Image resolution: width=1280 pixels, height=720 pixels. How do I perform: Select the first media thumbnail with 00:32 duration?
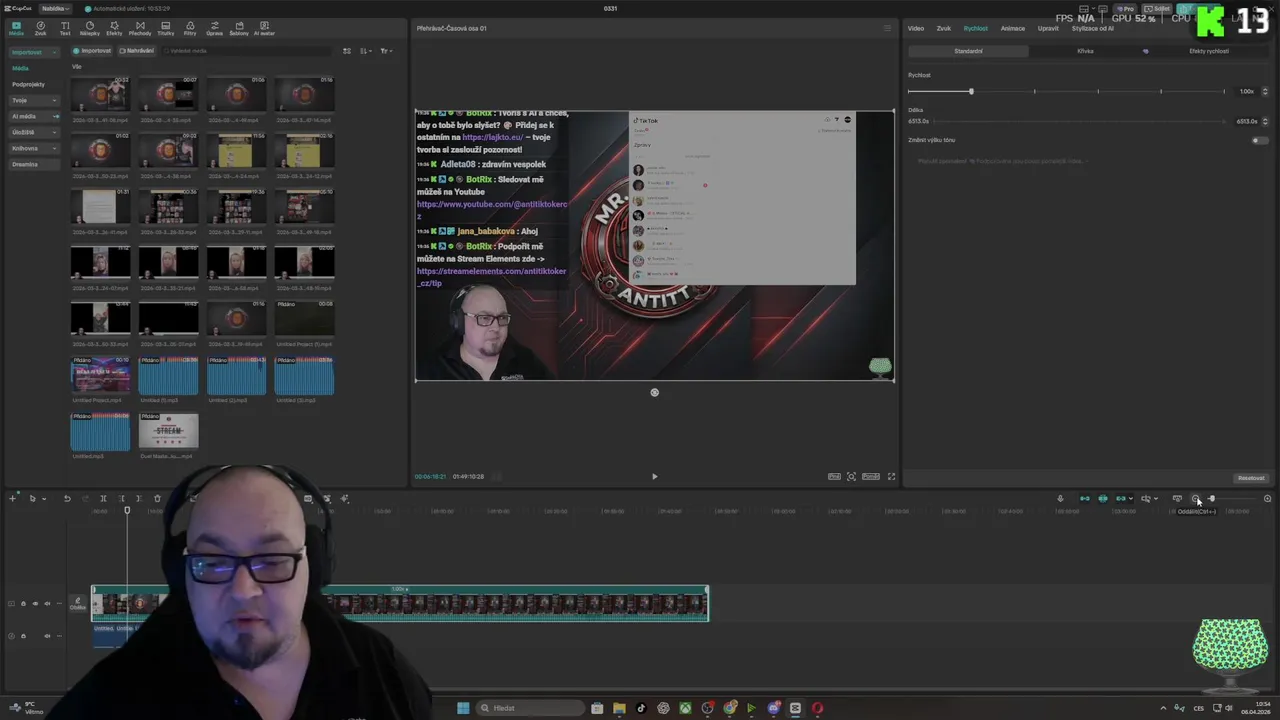pos(100,95)
